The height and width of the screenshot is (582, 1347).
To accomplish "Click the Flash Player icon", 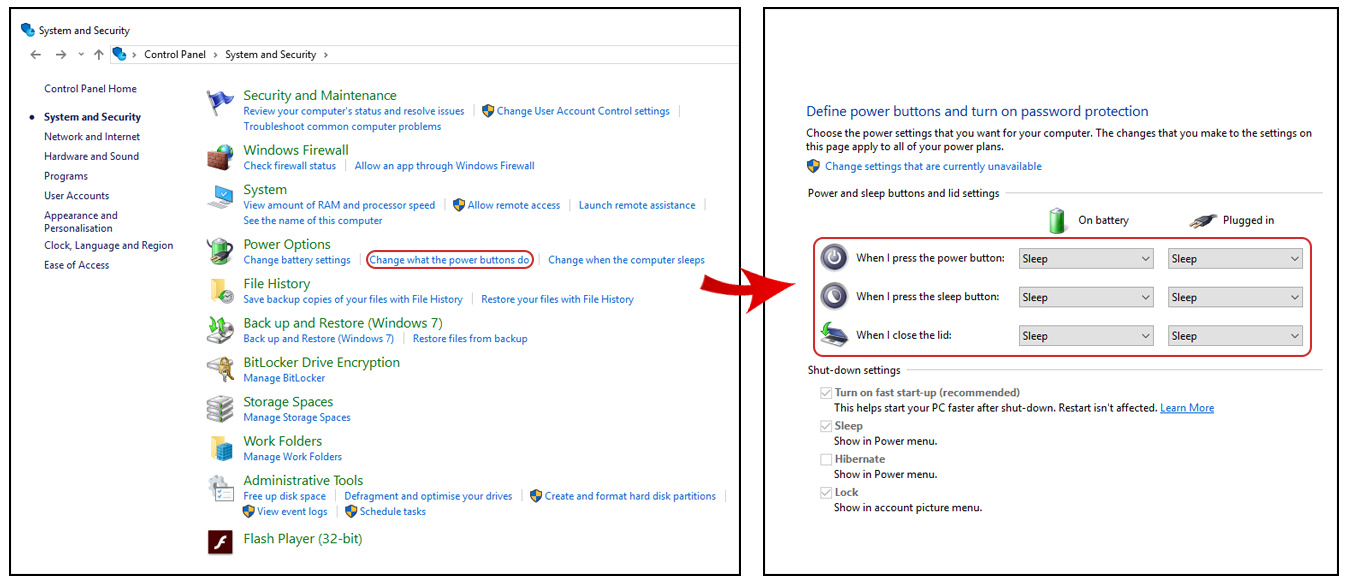I will click(220, 541).
